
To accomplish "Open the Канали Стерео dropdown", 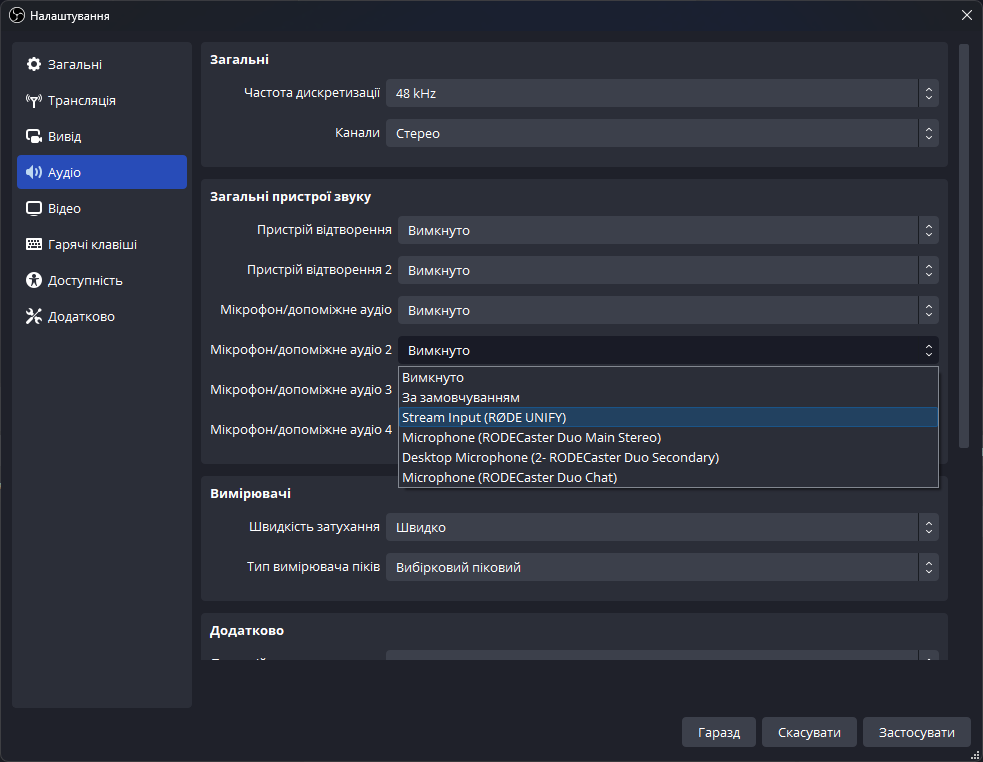I will 662,134.
